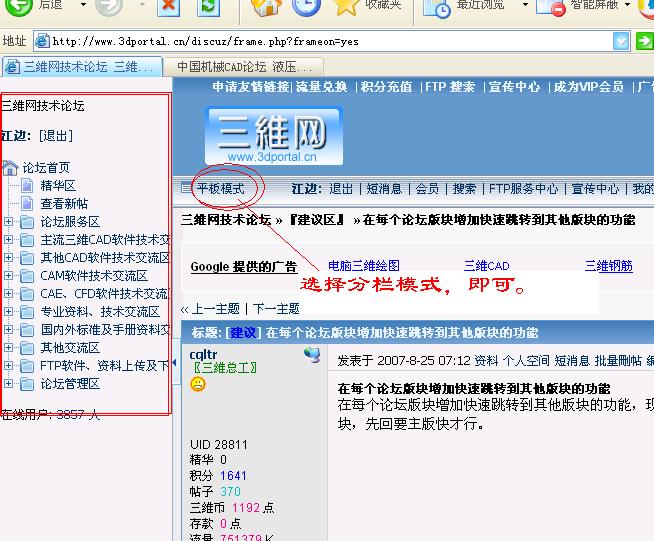This screenshot has height=541, width=654.
Task: Click the 成为VIP会员 top menu link
Action: tap(589, 87)
